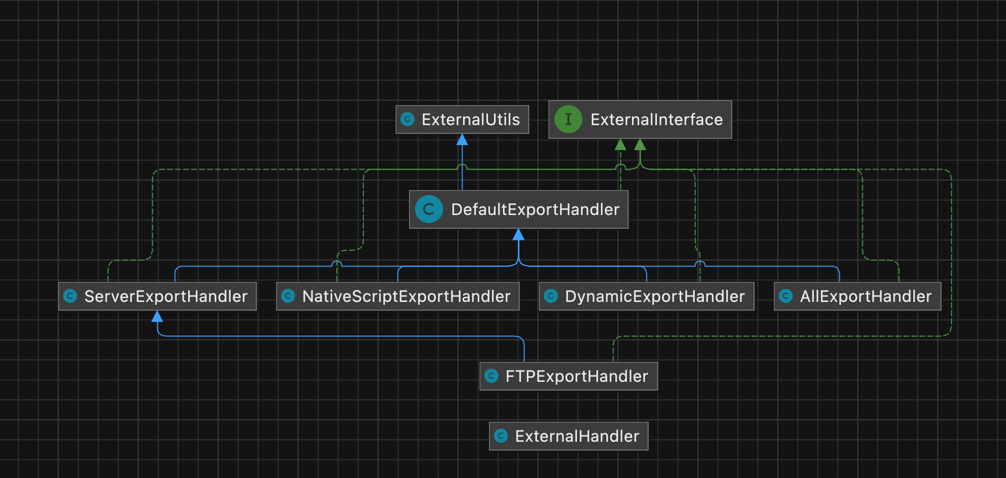Click the class icon on ServerExportHandler node
Screen dimensions: 1006x478
pos(70,296)
